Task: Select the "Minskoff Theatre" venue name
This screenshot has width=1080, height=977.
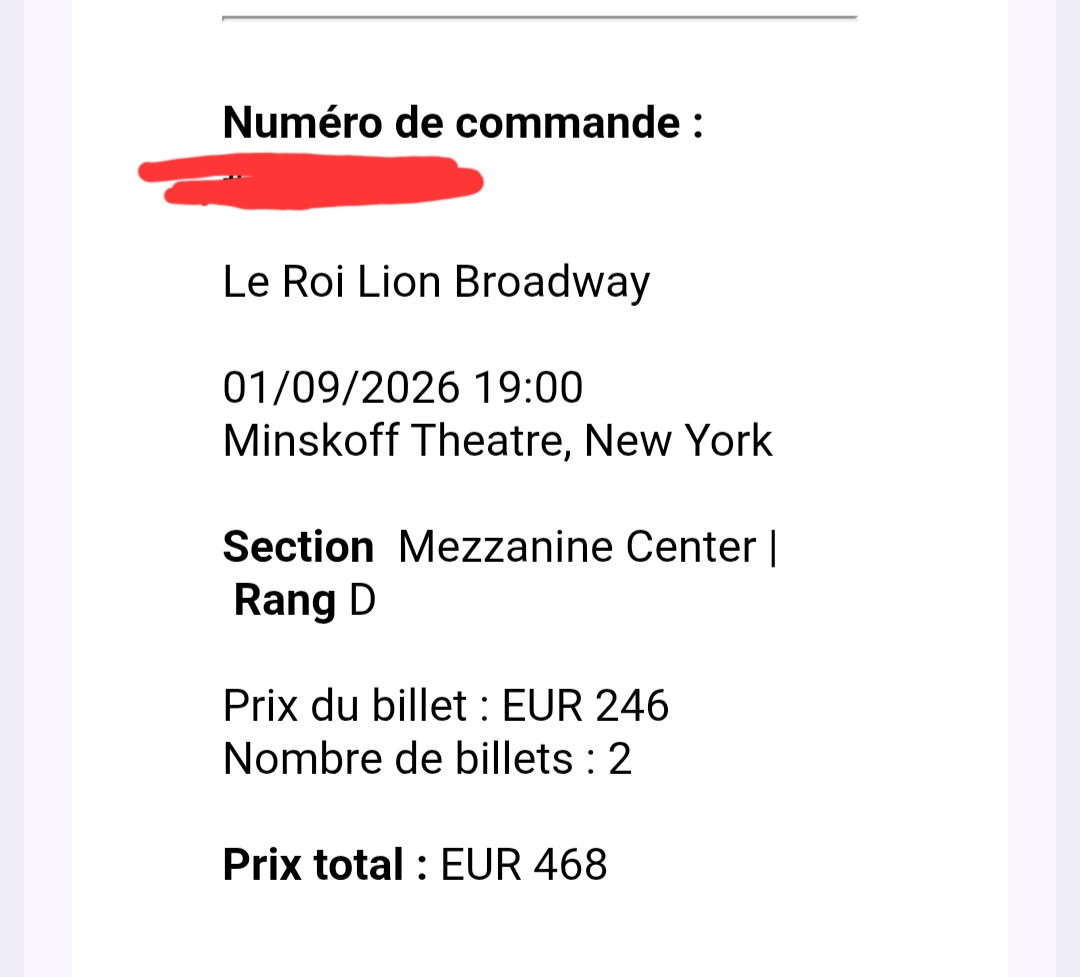Action: click(397, 441)
